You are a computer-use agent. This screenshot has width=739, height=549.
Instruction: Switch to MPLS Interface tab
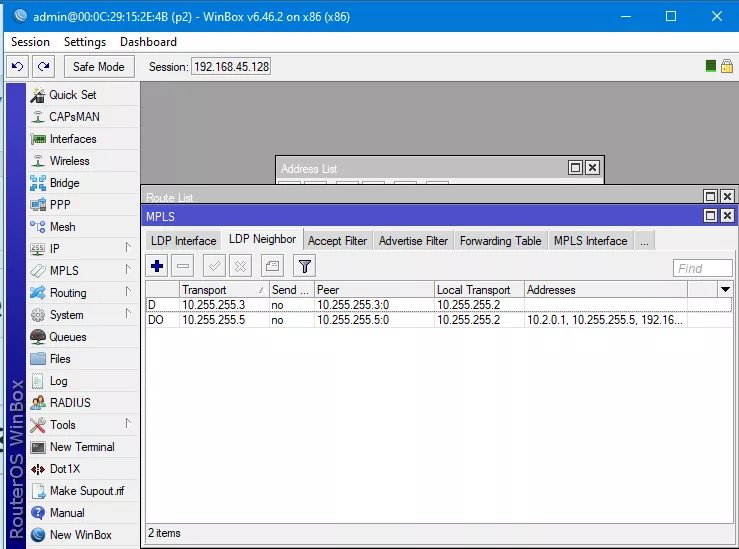point(591,240)
